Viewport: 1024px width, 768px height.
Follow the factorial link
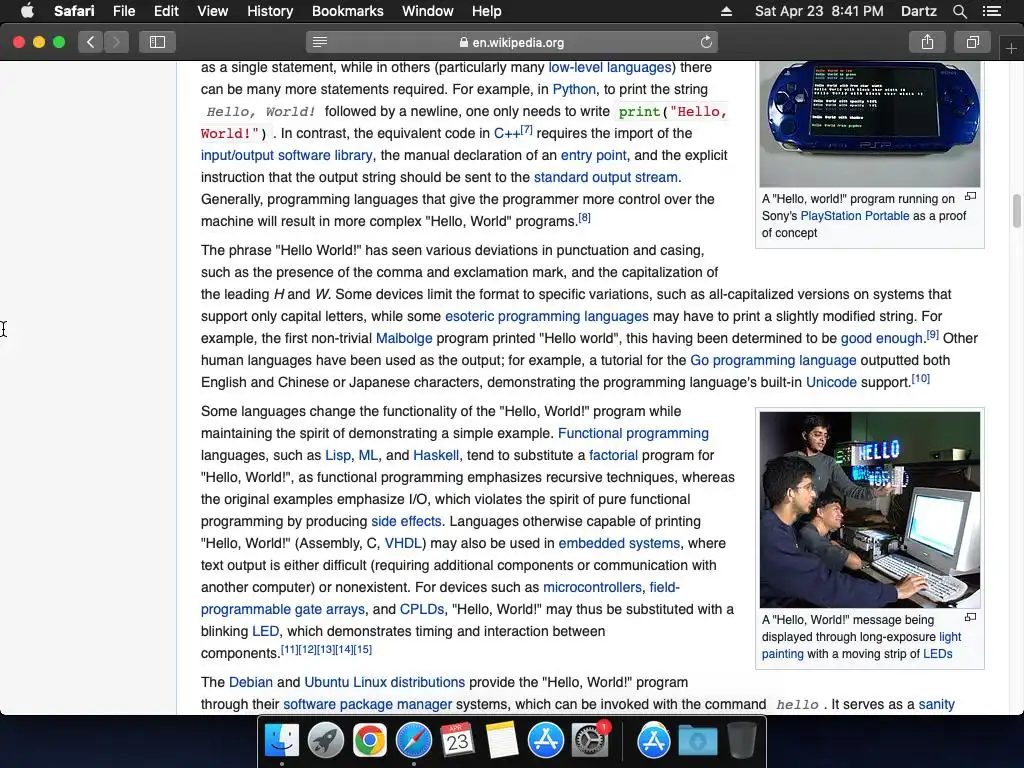pyautogui.click(x=613, y=455)
